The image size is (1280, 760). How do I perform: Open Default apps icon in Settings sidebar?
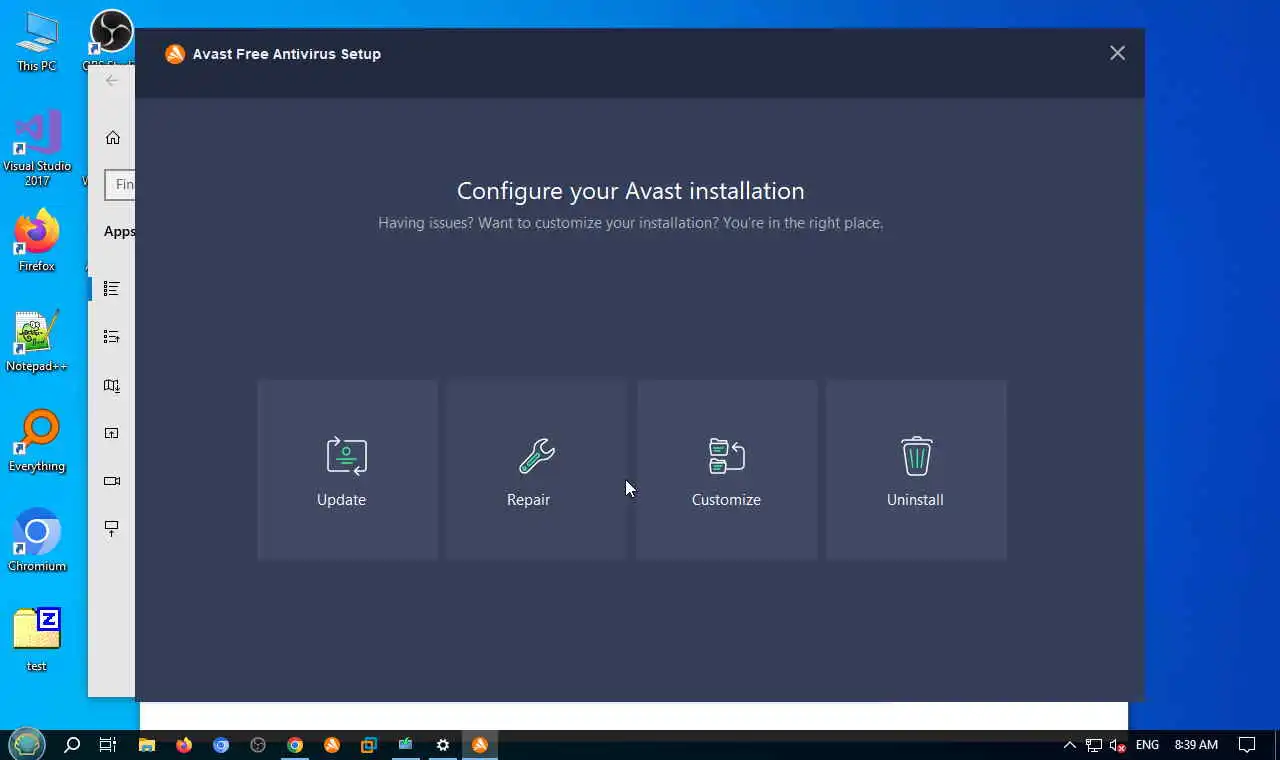coord(111,336)
